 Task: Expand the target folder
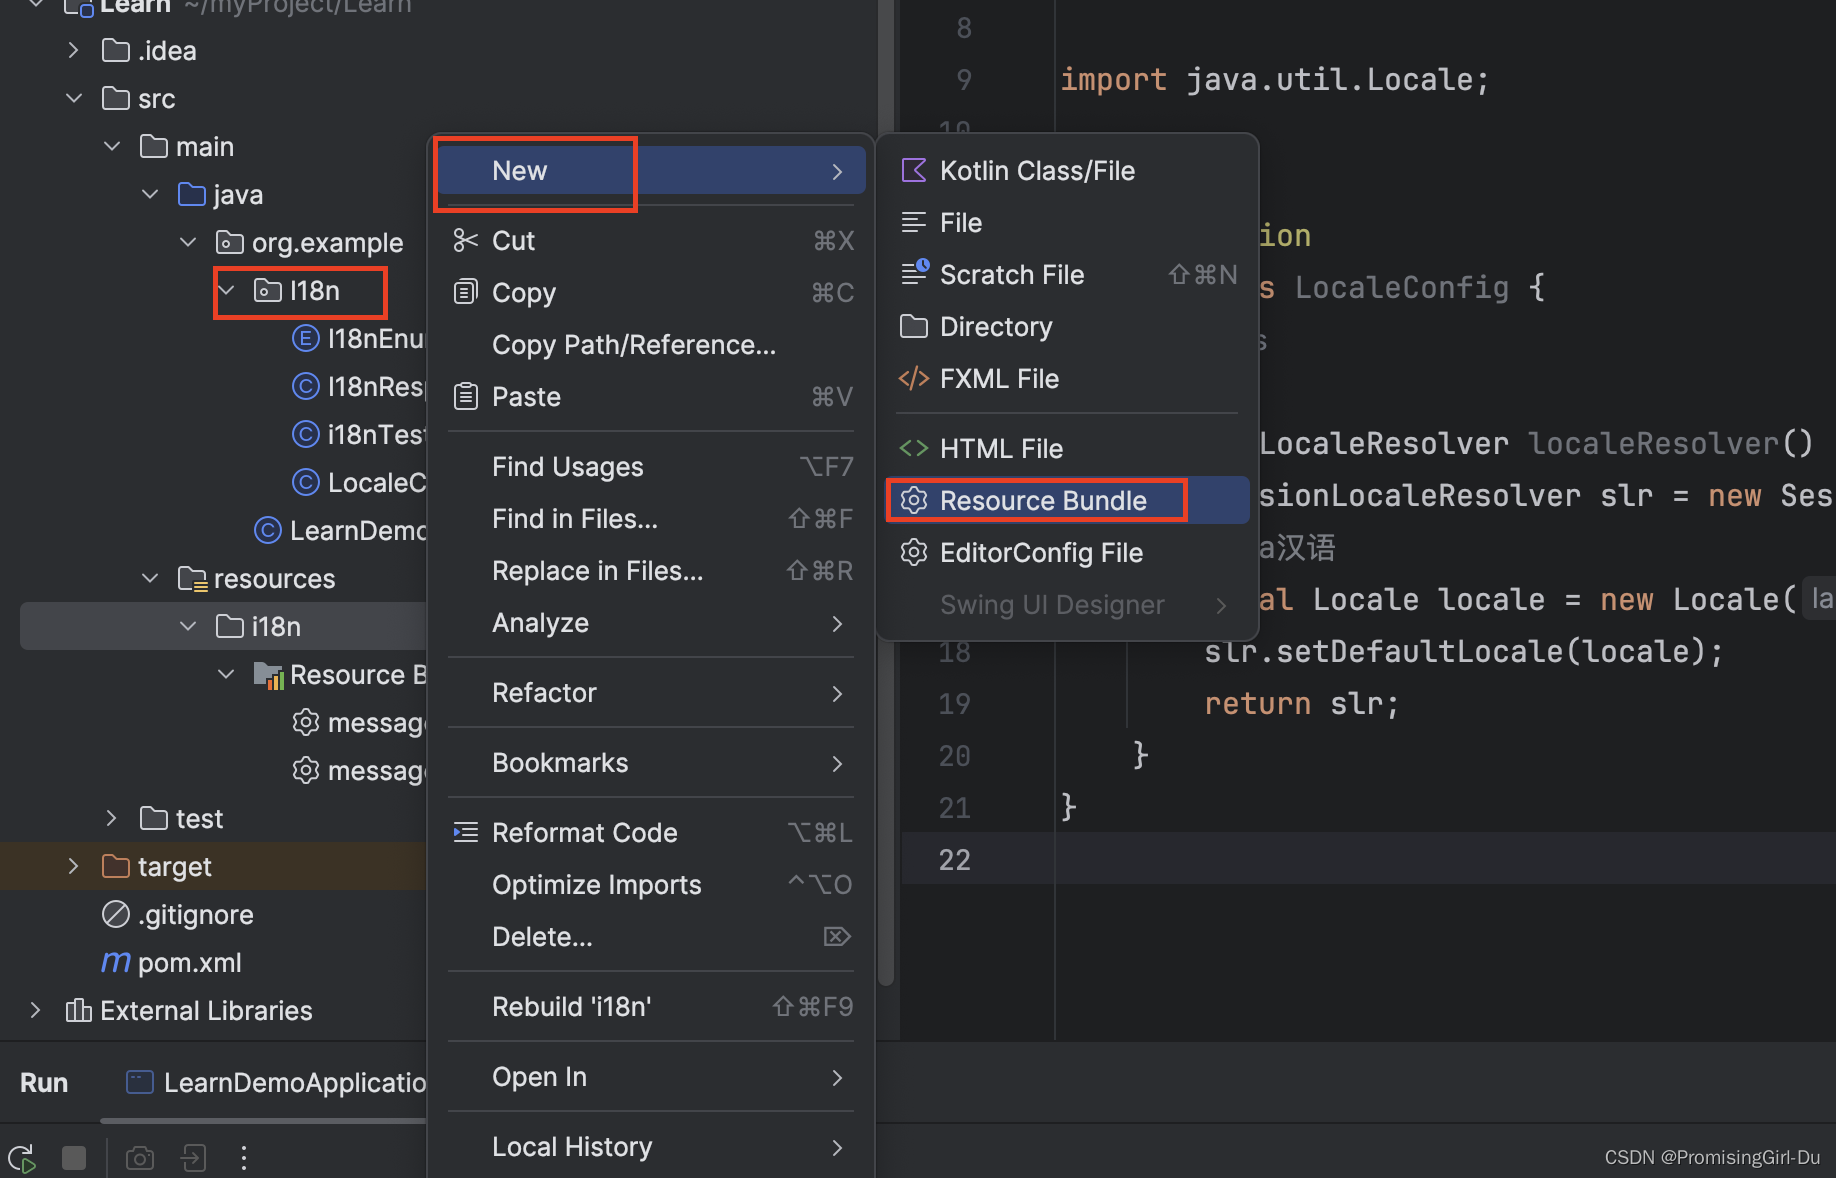click(73, 866)
